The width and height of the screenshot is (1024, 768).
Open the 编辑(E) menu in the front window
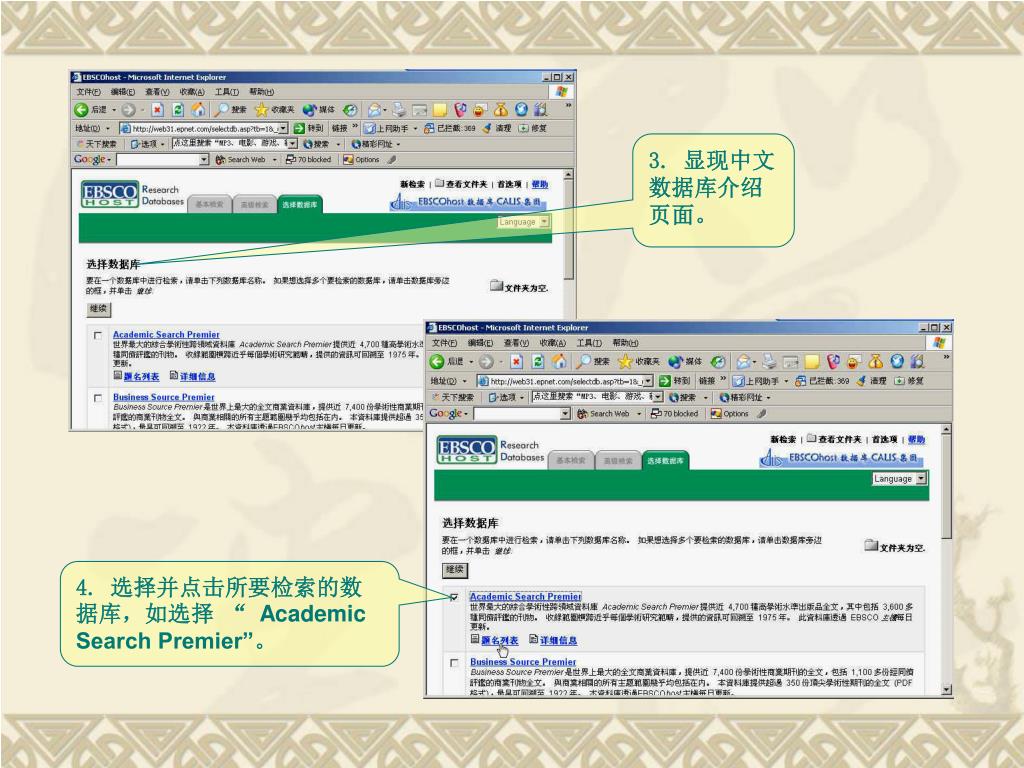click(480, 343)
